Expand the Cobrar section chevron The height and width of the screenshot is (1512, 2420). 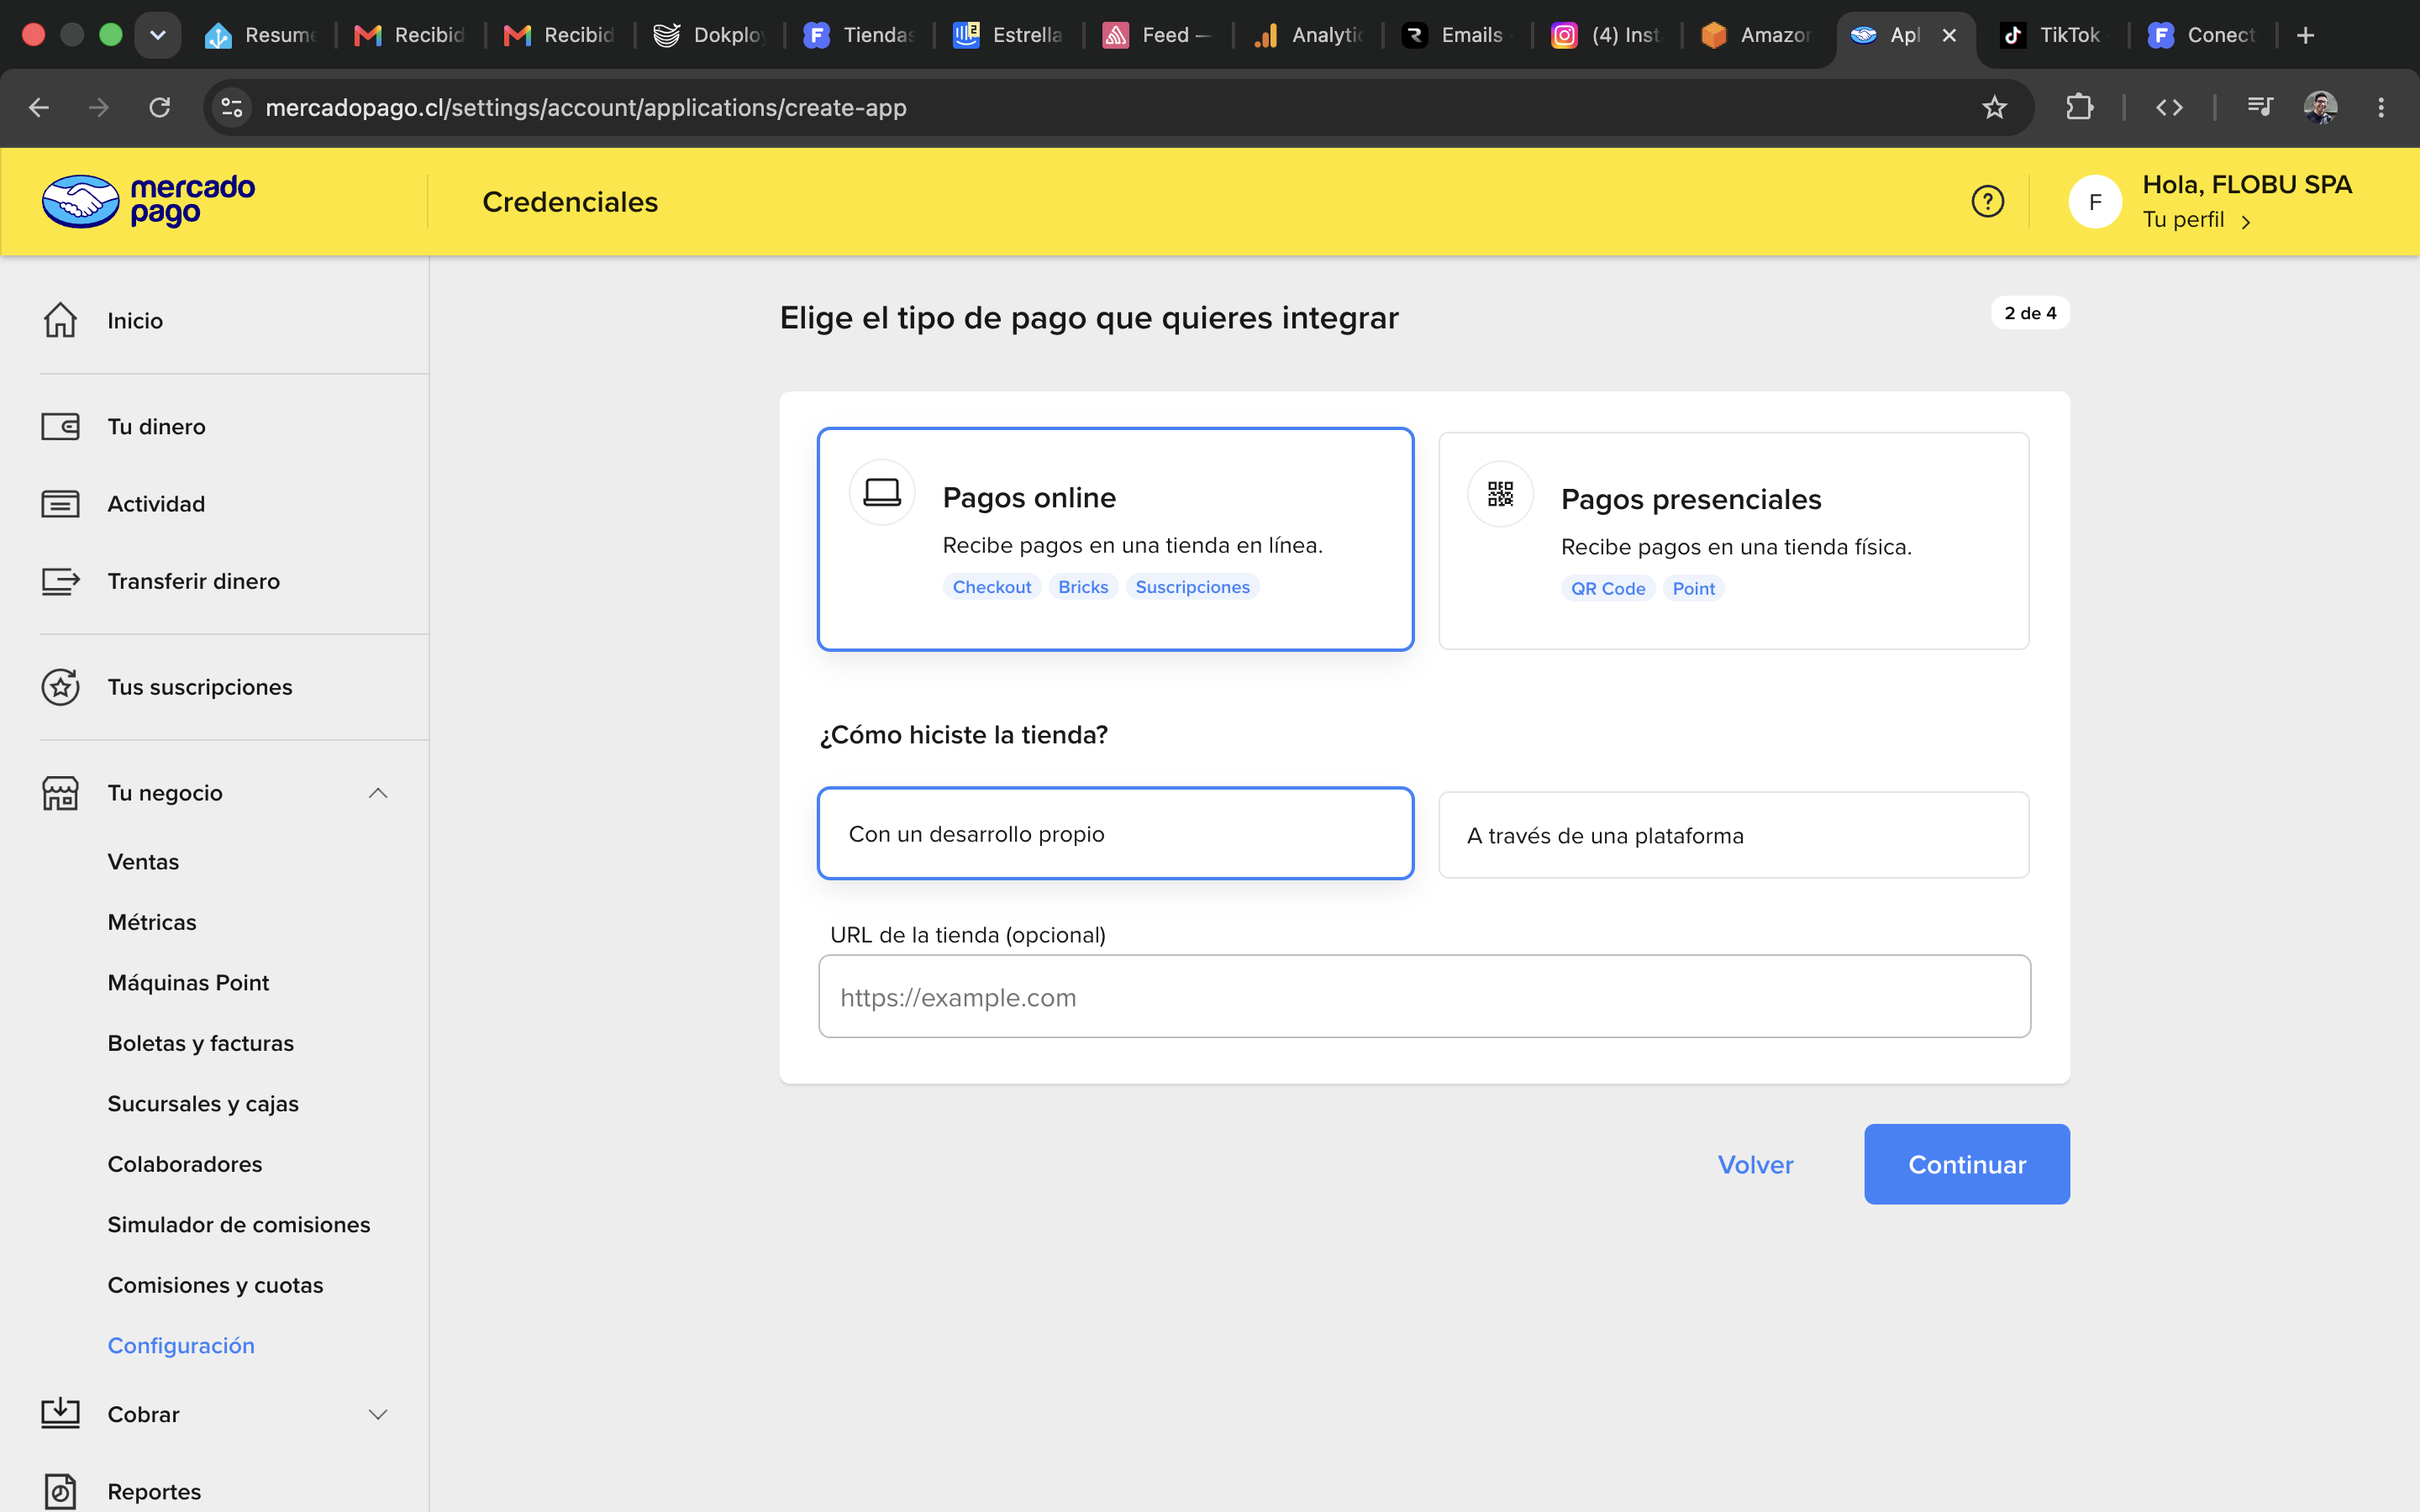pos(378,1414)
